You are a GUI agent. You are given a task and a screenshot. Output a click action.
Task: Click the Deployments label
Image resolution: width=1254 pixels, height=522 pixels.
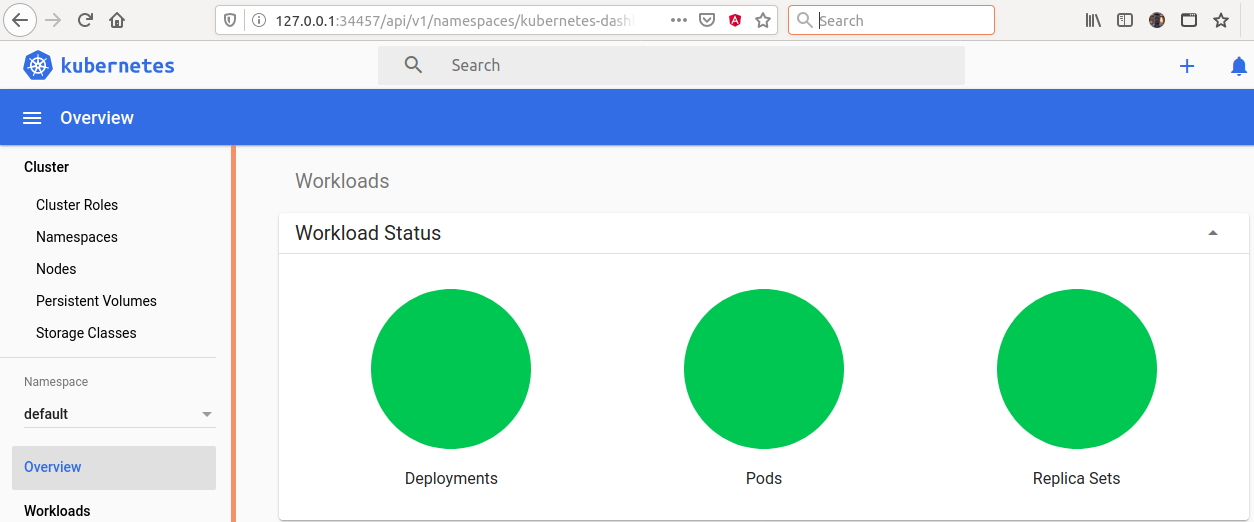click(451, 479)
